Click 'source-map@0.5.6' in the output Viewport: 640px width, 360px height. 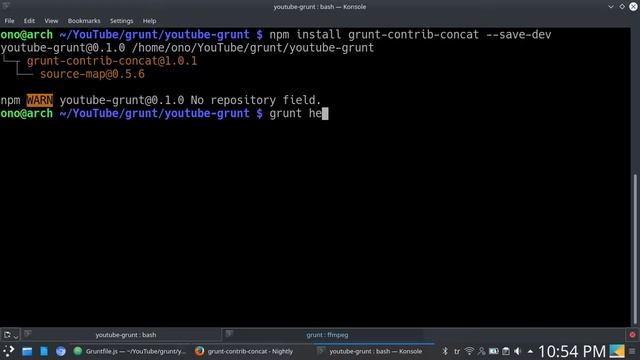pos(92,74)
